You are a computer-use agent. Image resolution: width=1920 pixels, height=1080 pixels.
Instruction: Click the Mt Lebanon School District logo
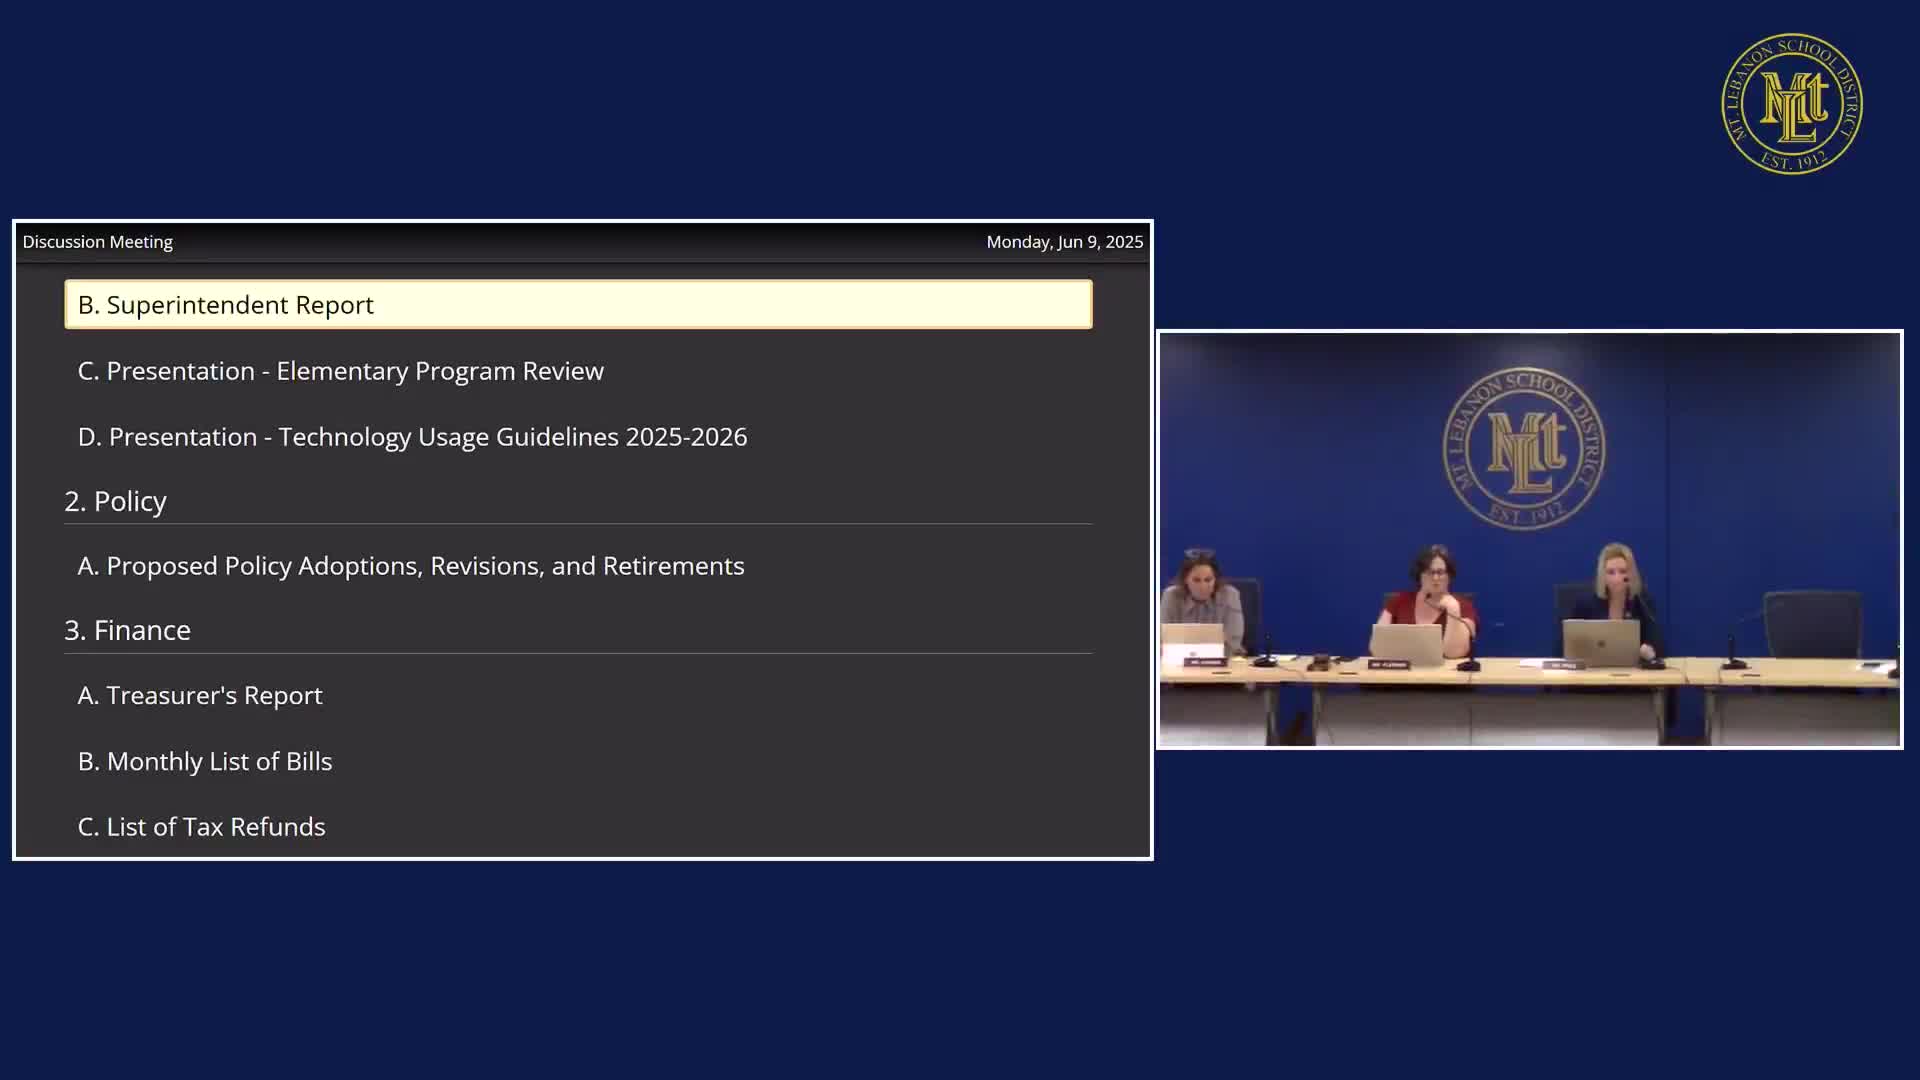pyautogui.click(x=1791, y=104)
